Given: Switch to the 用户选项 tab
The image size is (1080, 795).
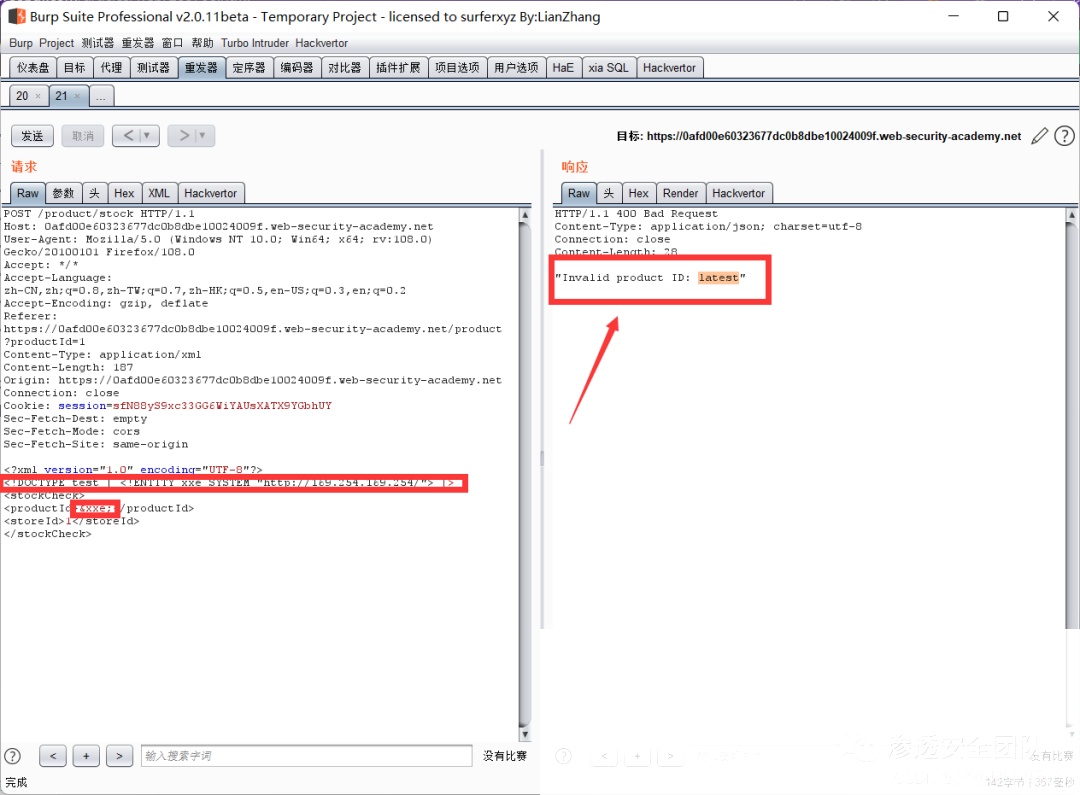Looking at the screenshot, I should [x=517, y=68].
